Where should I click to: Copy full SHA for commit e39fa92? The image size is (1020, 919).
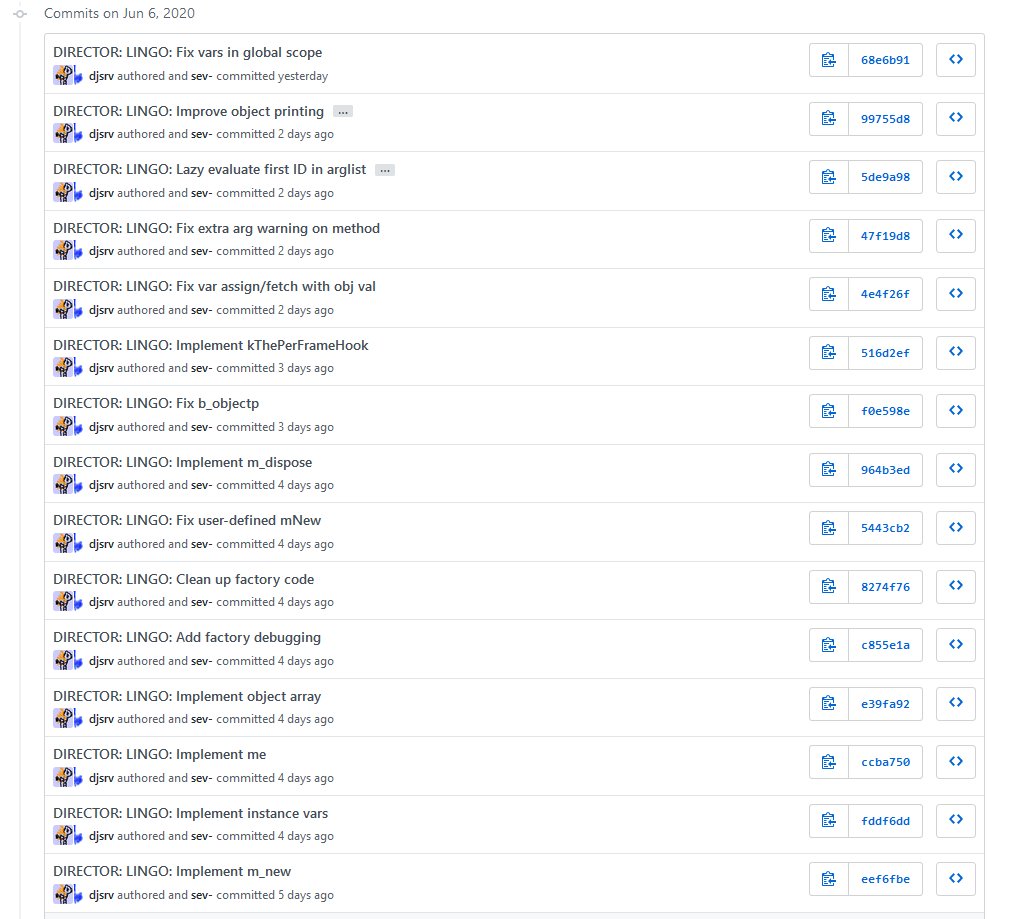pos(829,704)
